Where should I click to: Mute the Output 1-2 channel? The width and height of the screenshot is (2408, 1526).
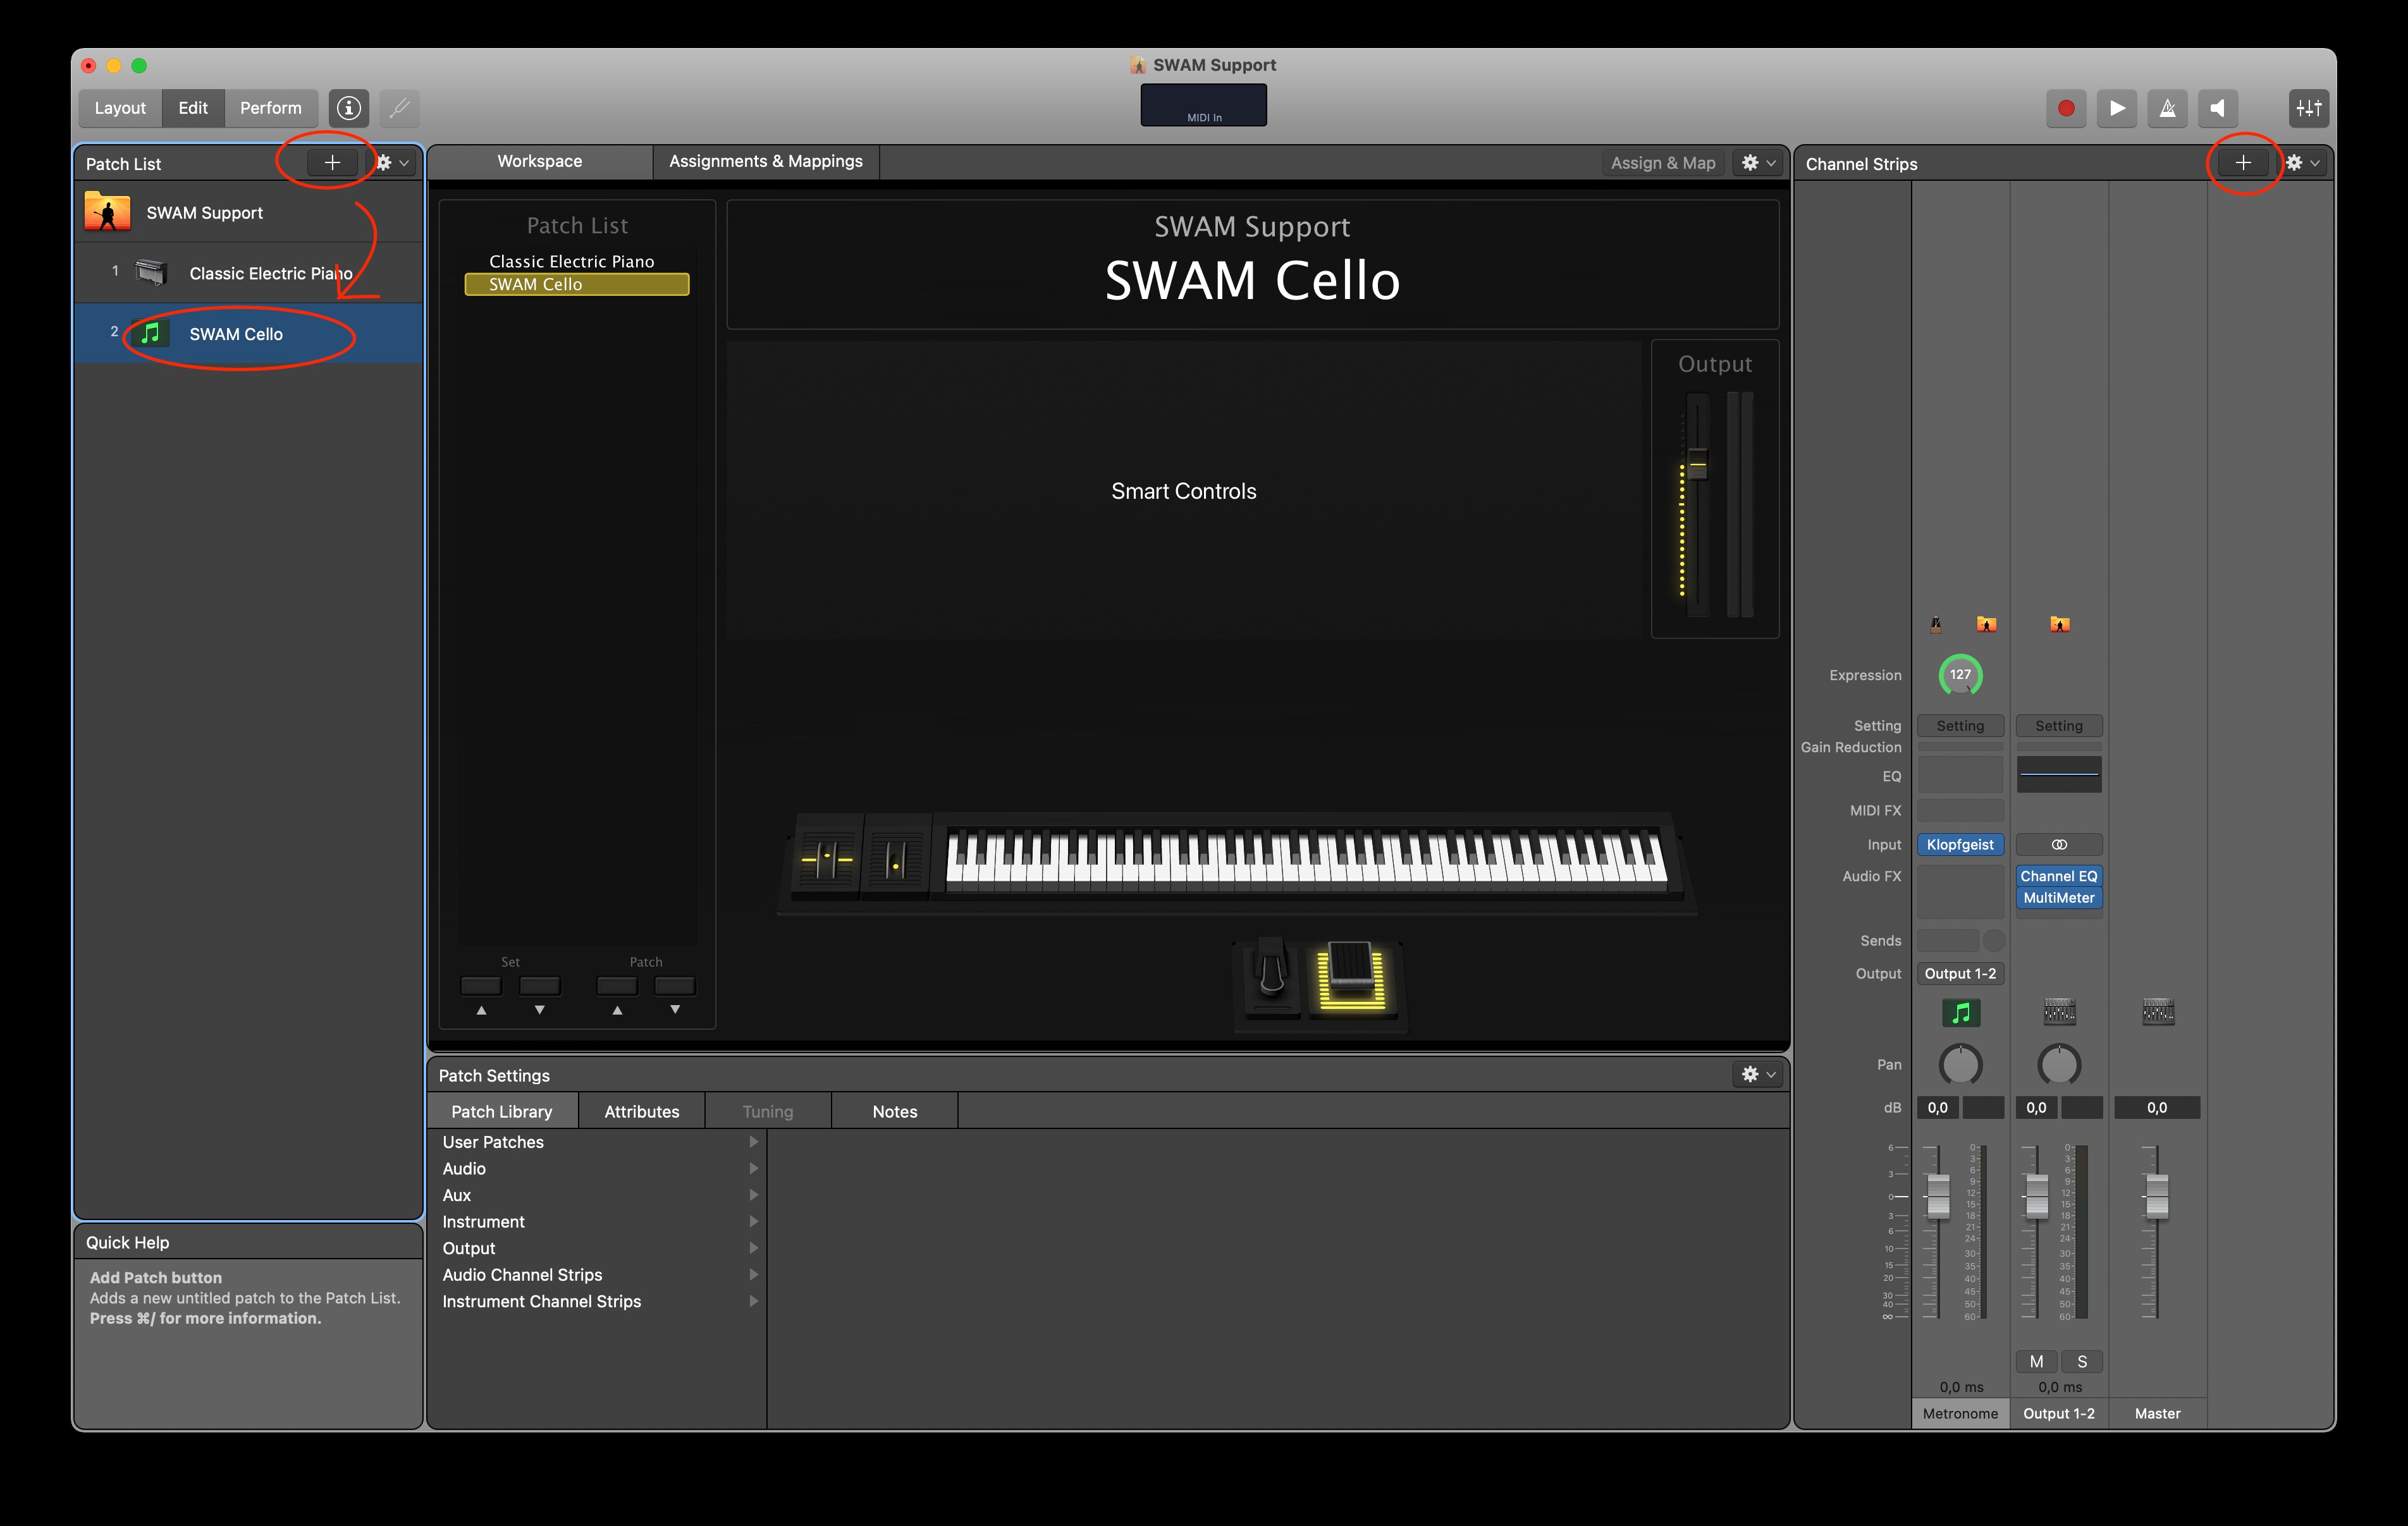point(2036,1361)
